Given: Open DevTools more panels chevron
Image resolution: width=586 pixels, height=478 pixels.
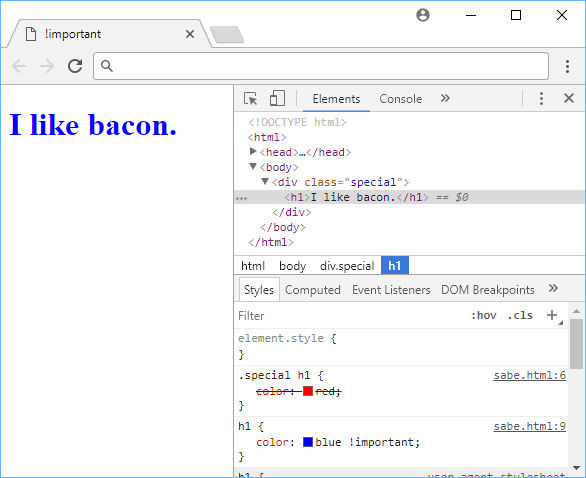Looking at the screenshot, I should coord(445,98).
